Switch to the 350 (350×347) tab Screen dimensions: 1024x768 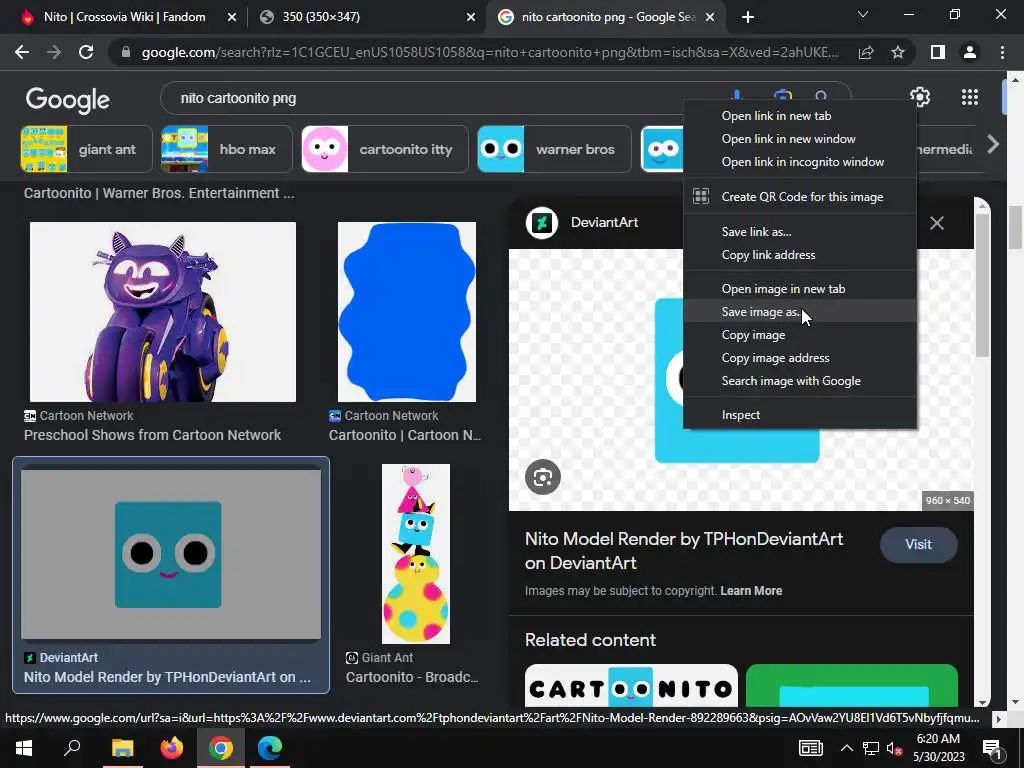366,17
